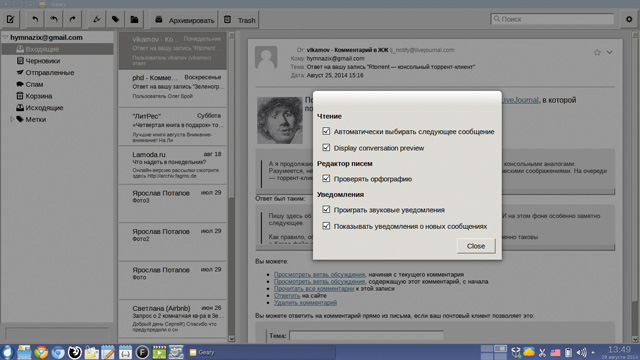The width and height of the screenshot is (640, 360).
Task: Click the LiveJournal link in message body
Action: [520, 100]
